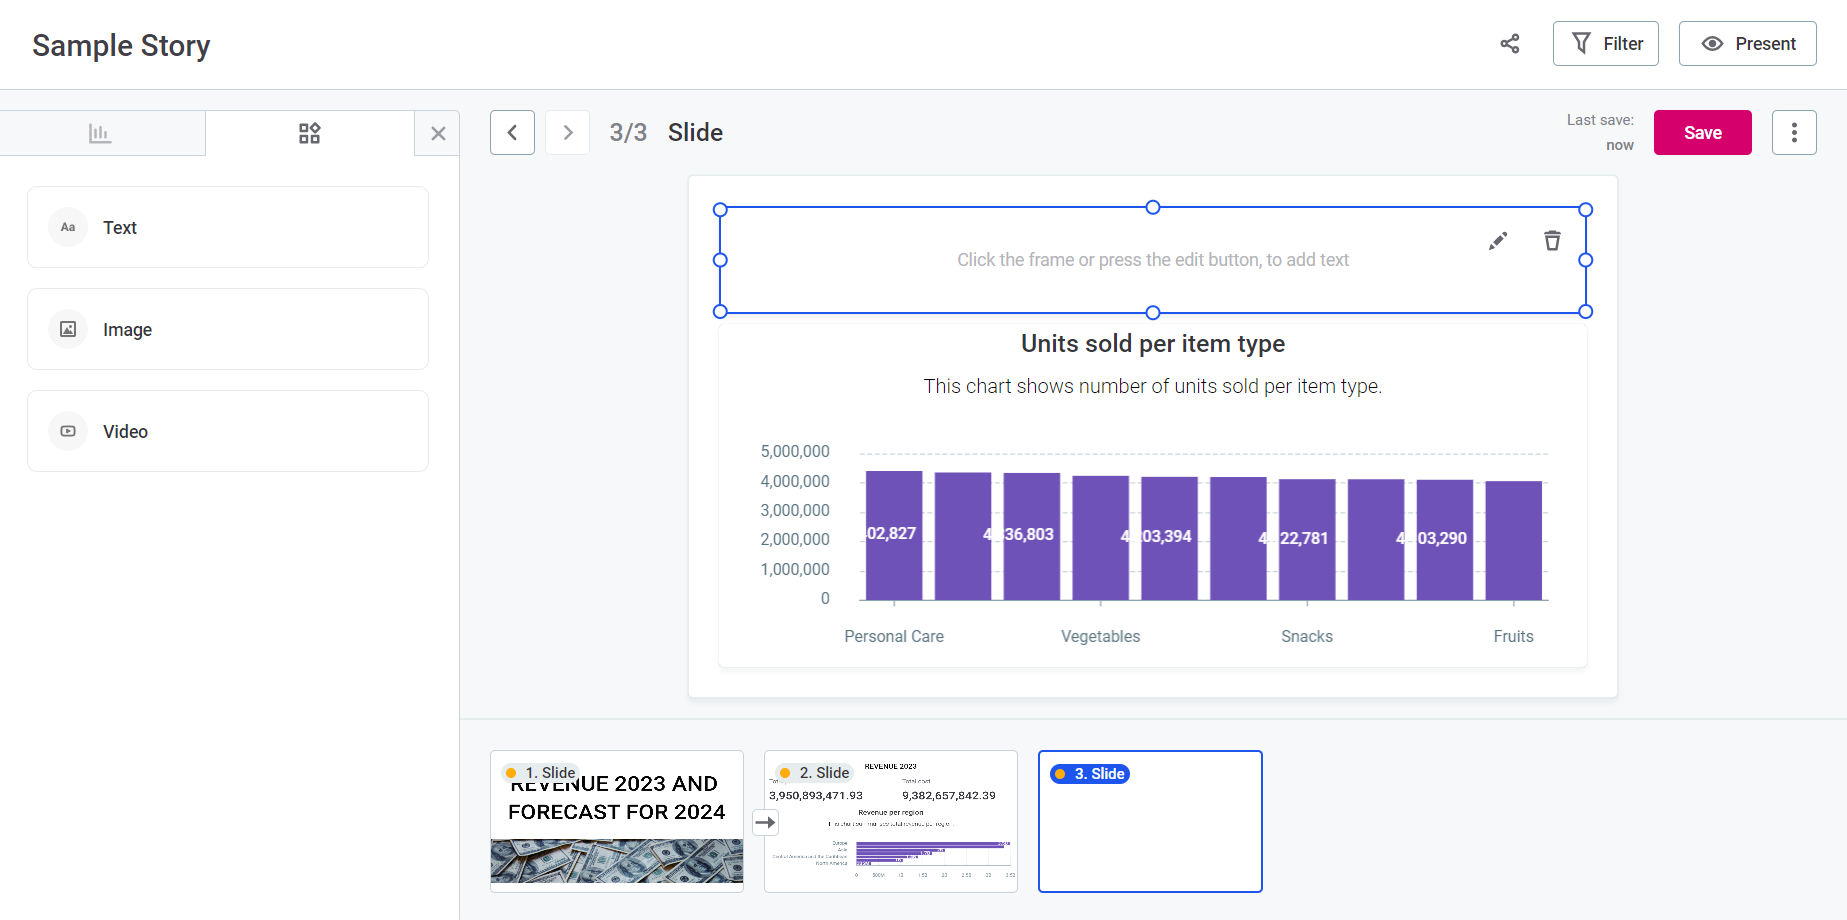Start presentation mode with Present
This screenshot has height=920, width=1847.
coord(1747,43)
